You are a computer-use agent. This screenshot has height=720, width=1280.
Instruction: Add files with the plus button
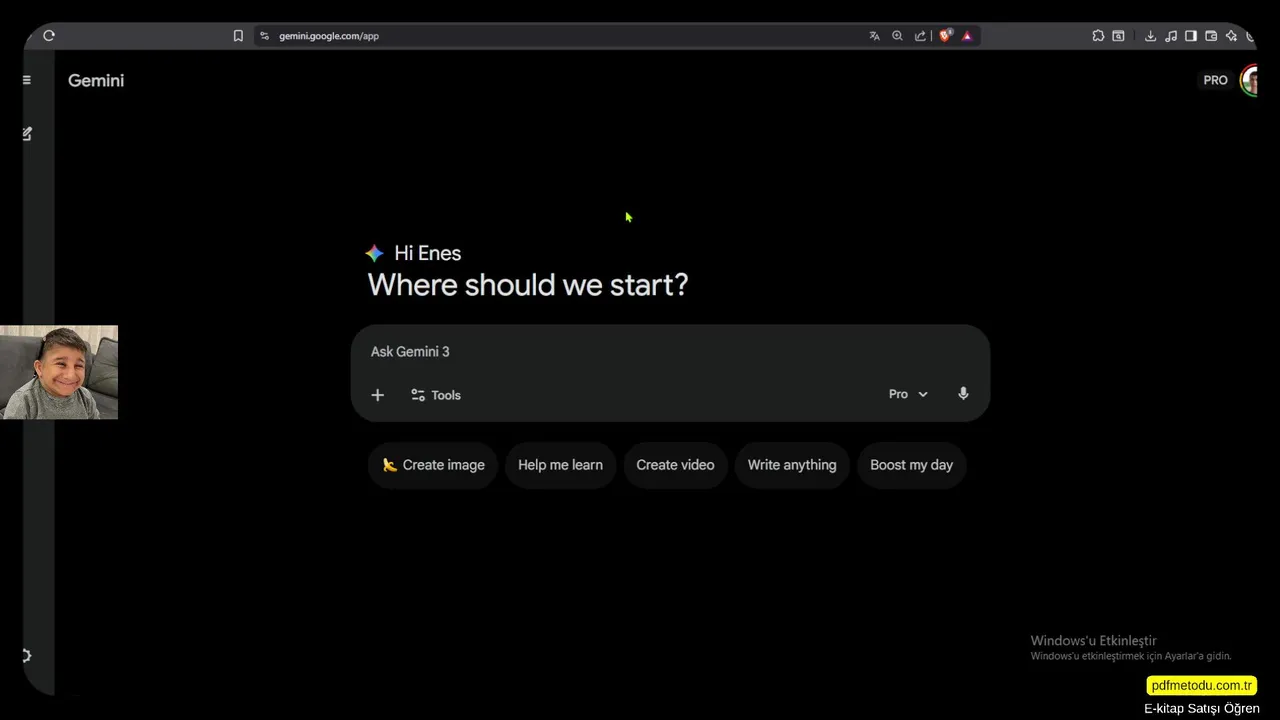(x=377, y=395)
